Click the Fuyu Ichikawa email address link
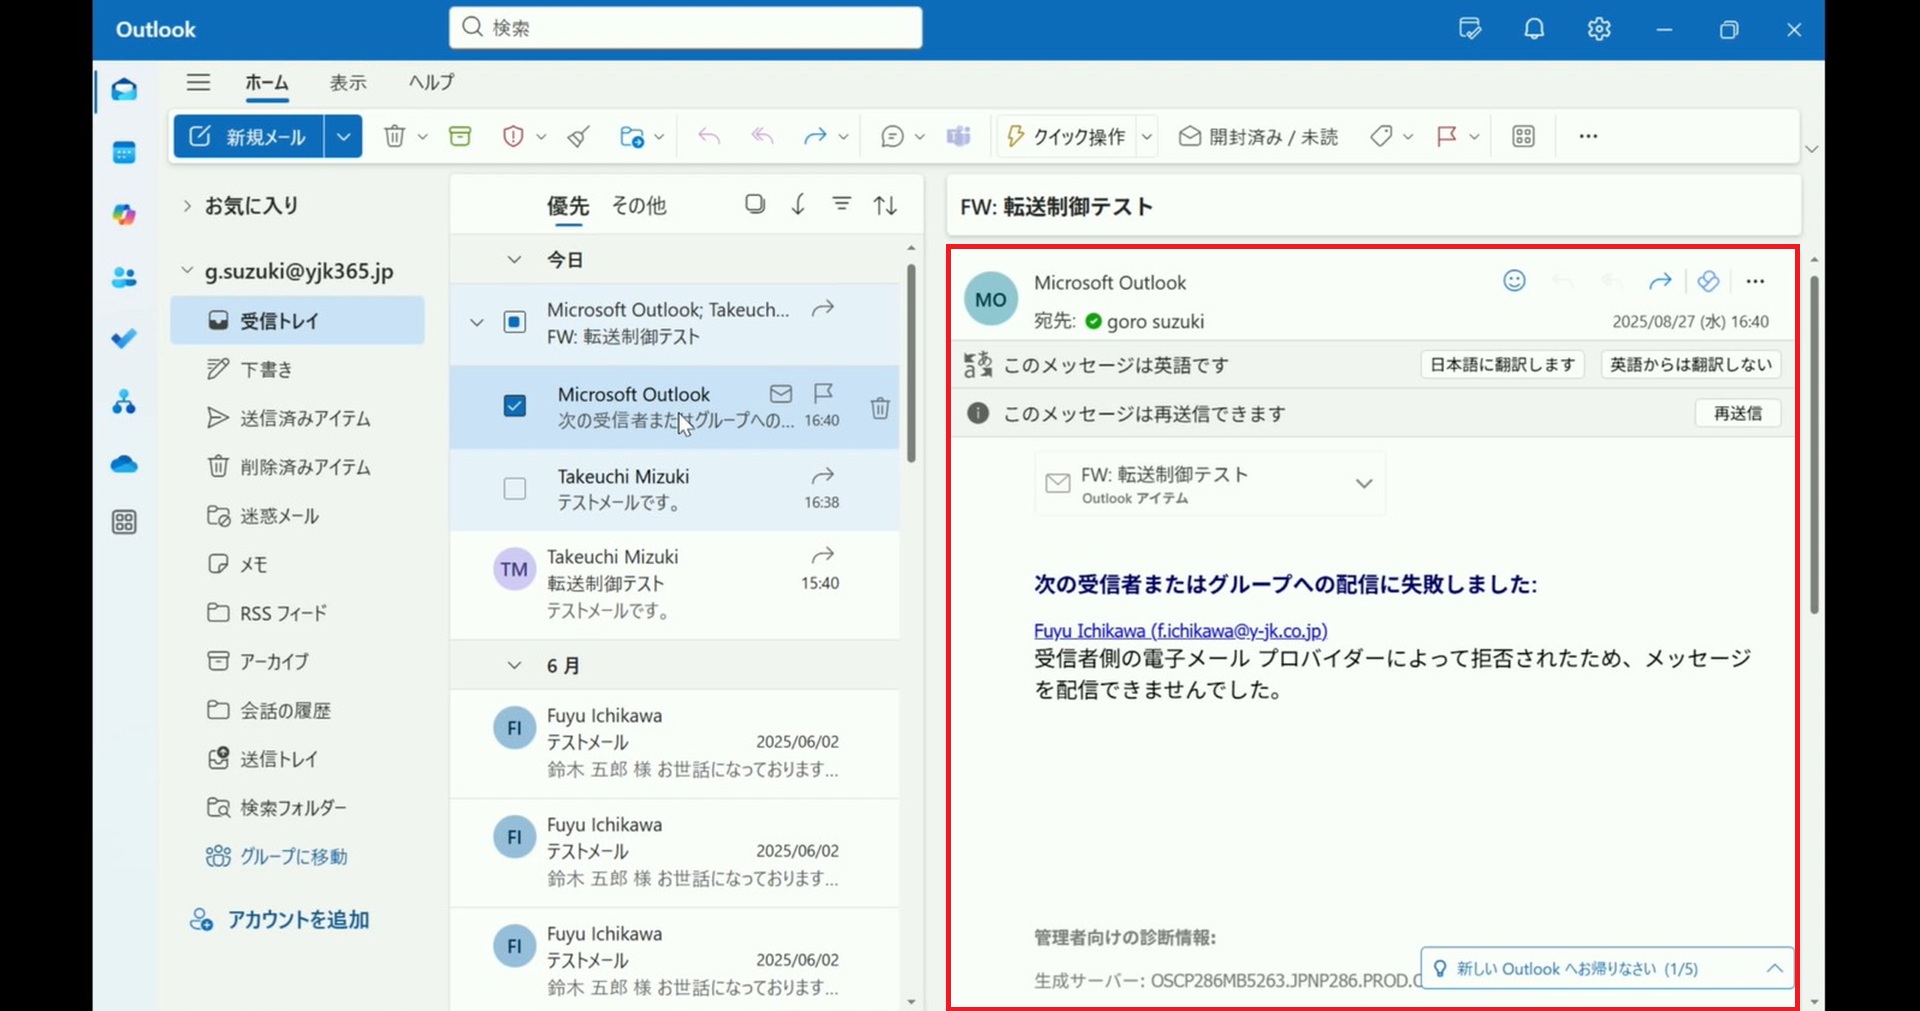This screenshot has height=1011, width=1920. pyautogui.click(x=1180, y=631)
